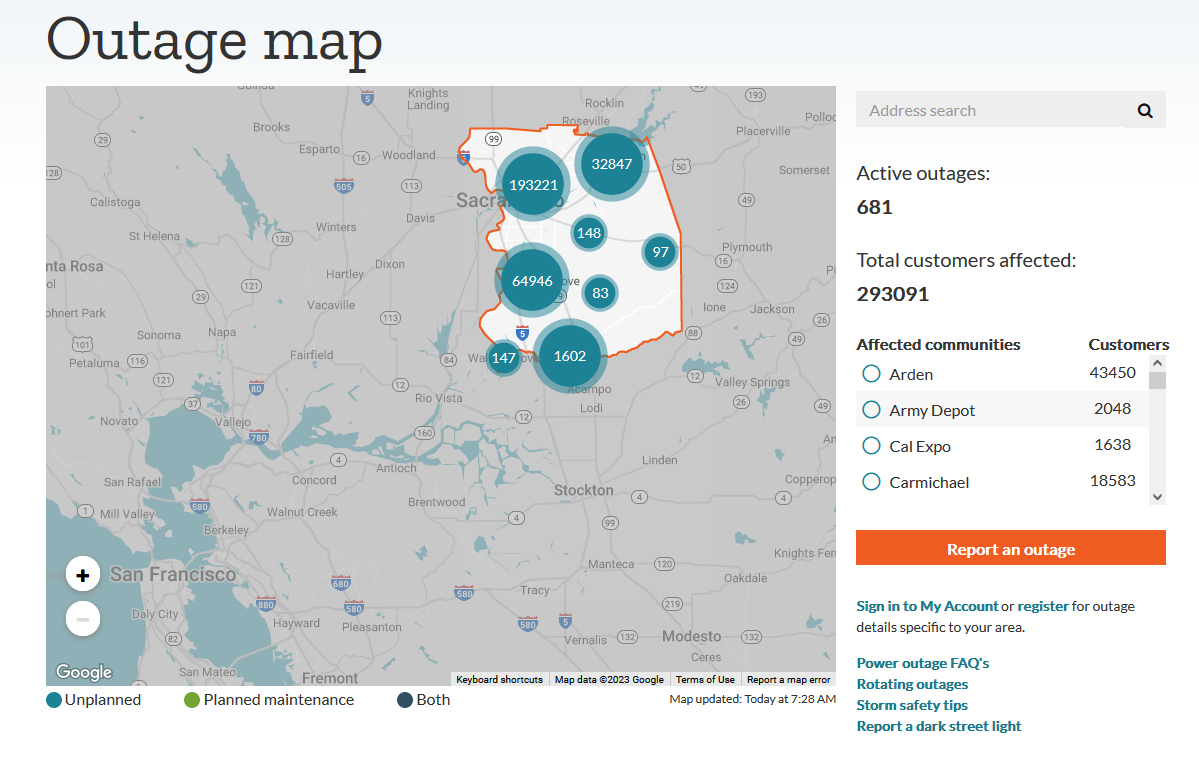
Task: Open the 64946 outage cluster marker
Action: (532, 281)
